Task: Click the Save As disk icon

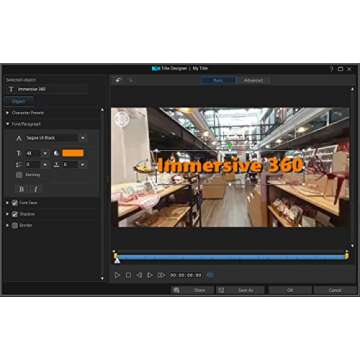Action: 221,290
